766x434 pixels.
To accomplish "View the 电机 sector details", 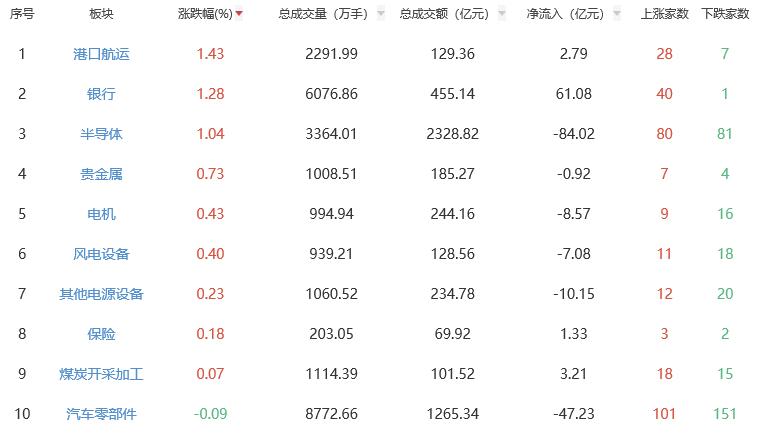I will [x=101, y=214].
